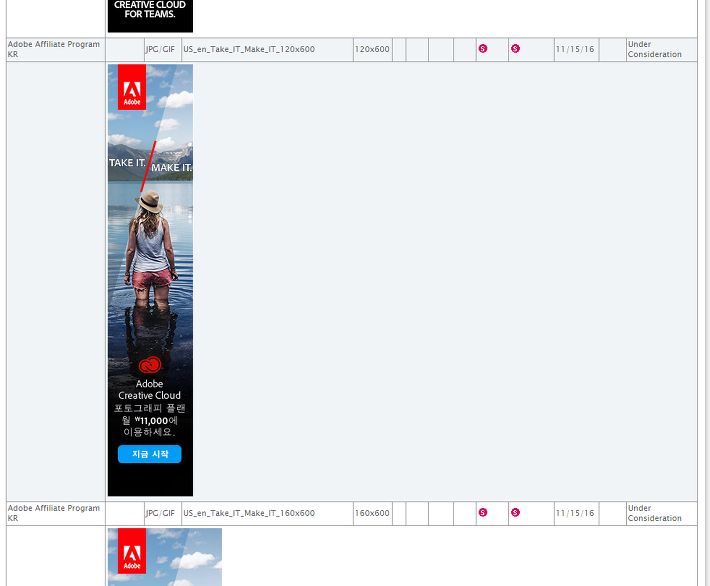Click first pink dollar icon in 160x600 row
Viewport: 710px width, 586px height.
[483, 512]
